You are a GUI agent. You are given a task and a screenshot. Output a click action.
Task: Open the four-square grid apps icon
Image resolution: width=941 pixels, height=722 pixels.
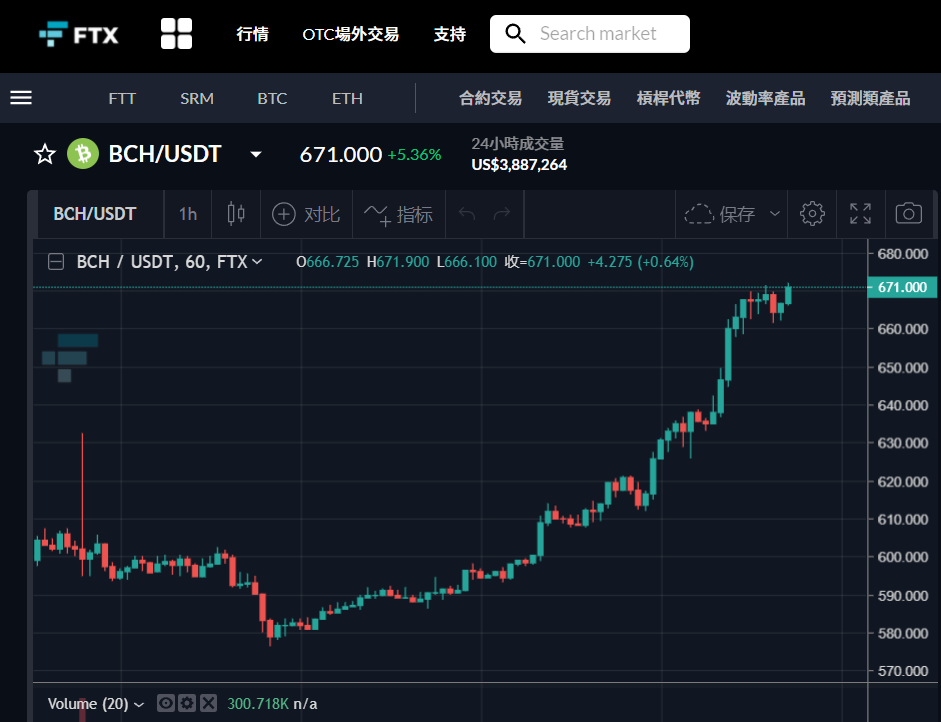coord(176,34)
